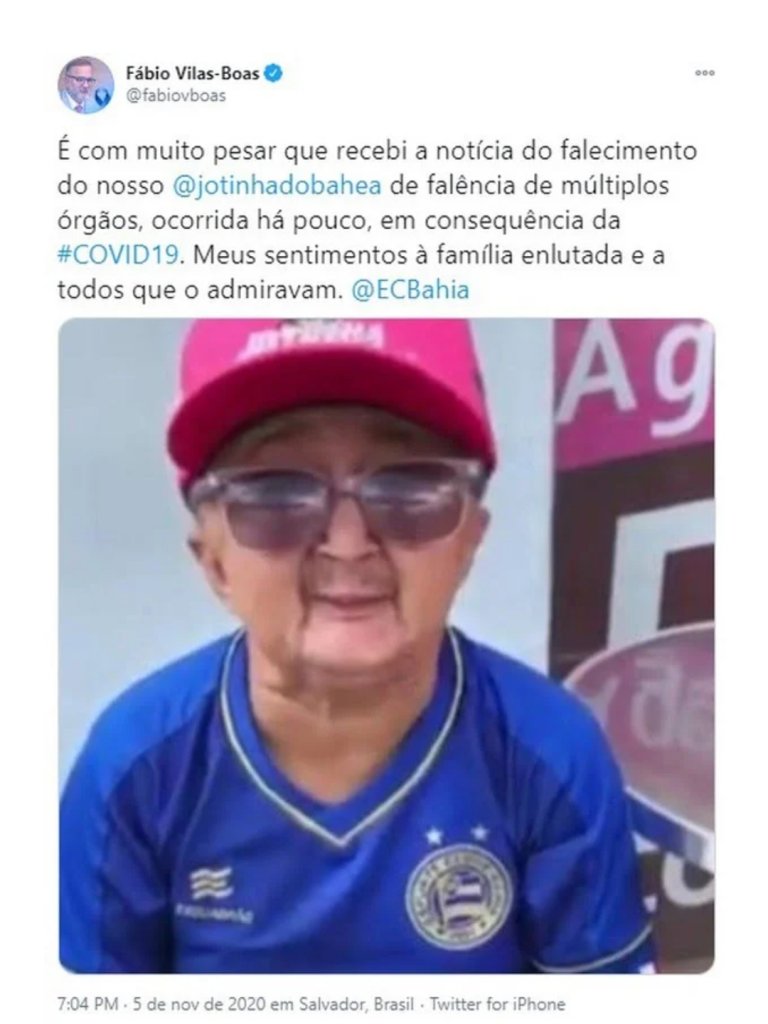This screenshot has height=1024, width=768.
Task: Click the white sponsor logo on jersey
Action: pyautogui.click(x=212, y=893)
